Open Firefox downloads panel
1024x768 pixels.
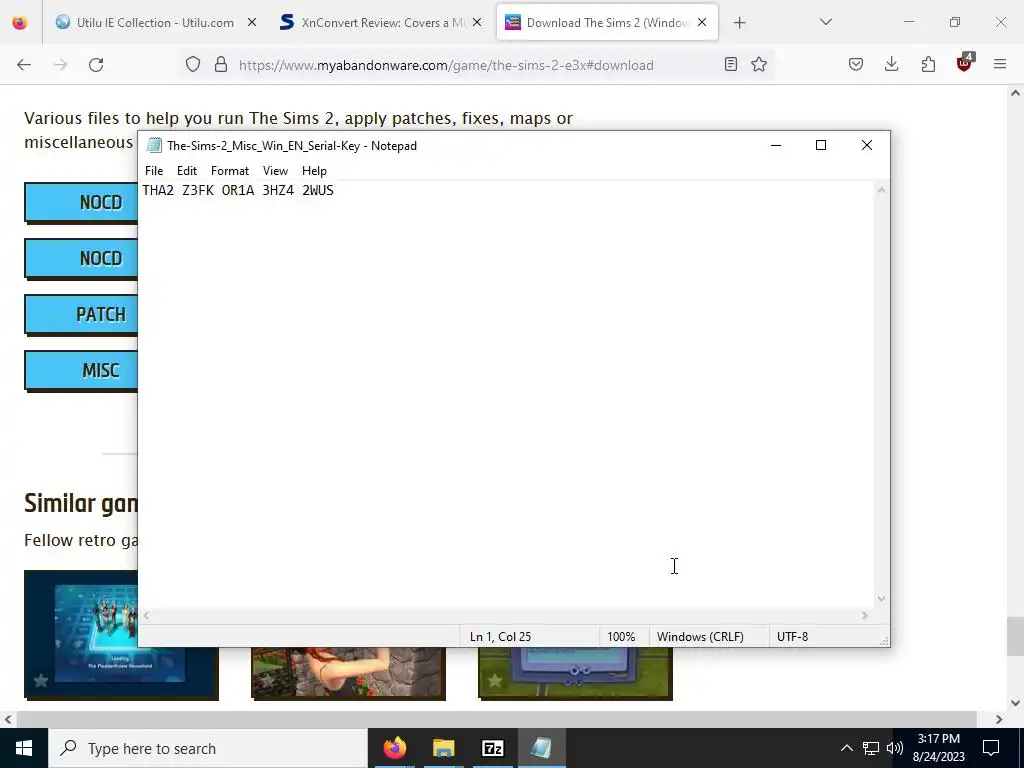[891, 64]
